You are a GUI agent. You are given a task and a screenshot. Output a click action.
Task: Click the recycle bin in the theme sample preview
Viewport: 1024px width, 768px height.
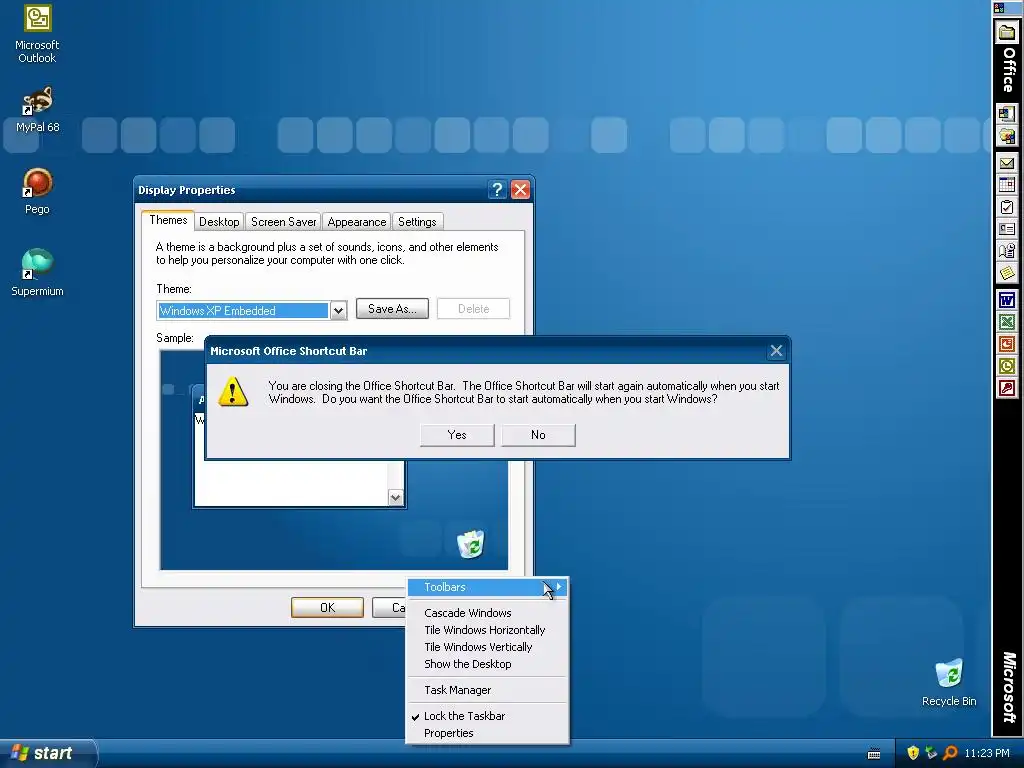click(x=471, y=544)
